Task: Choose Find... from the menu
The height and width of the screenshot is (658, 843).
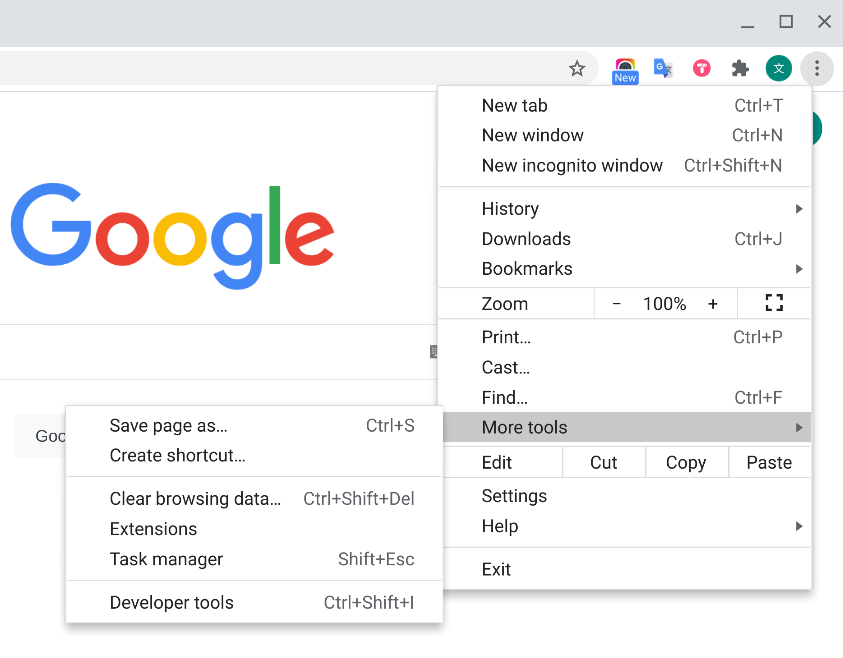Action: (x=625, y=397)
